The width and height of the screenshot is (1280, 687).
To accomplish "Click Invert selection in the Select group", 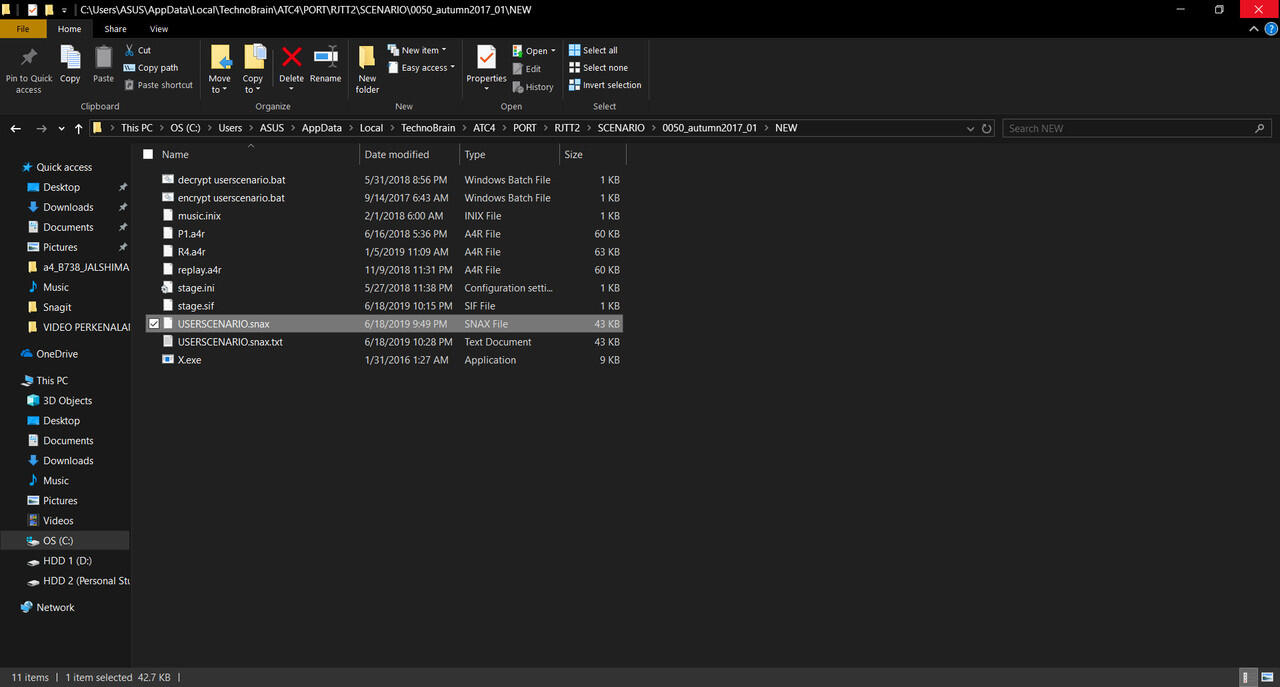I will (x=606, y=85).
